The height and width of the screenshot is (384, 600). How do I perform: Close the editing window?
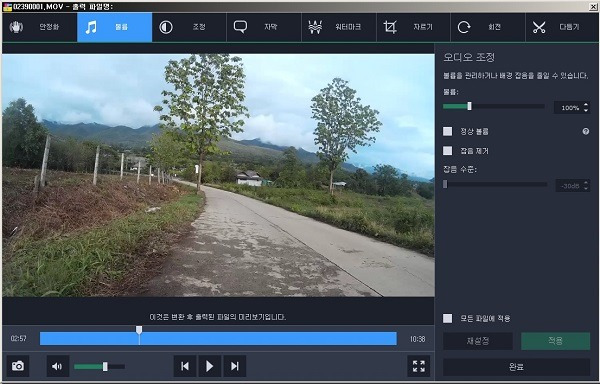(x=593, y=7)
